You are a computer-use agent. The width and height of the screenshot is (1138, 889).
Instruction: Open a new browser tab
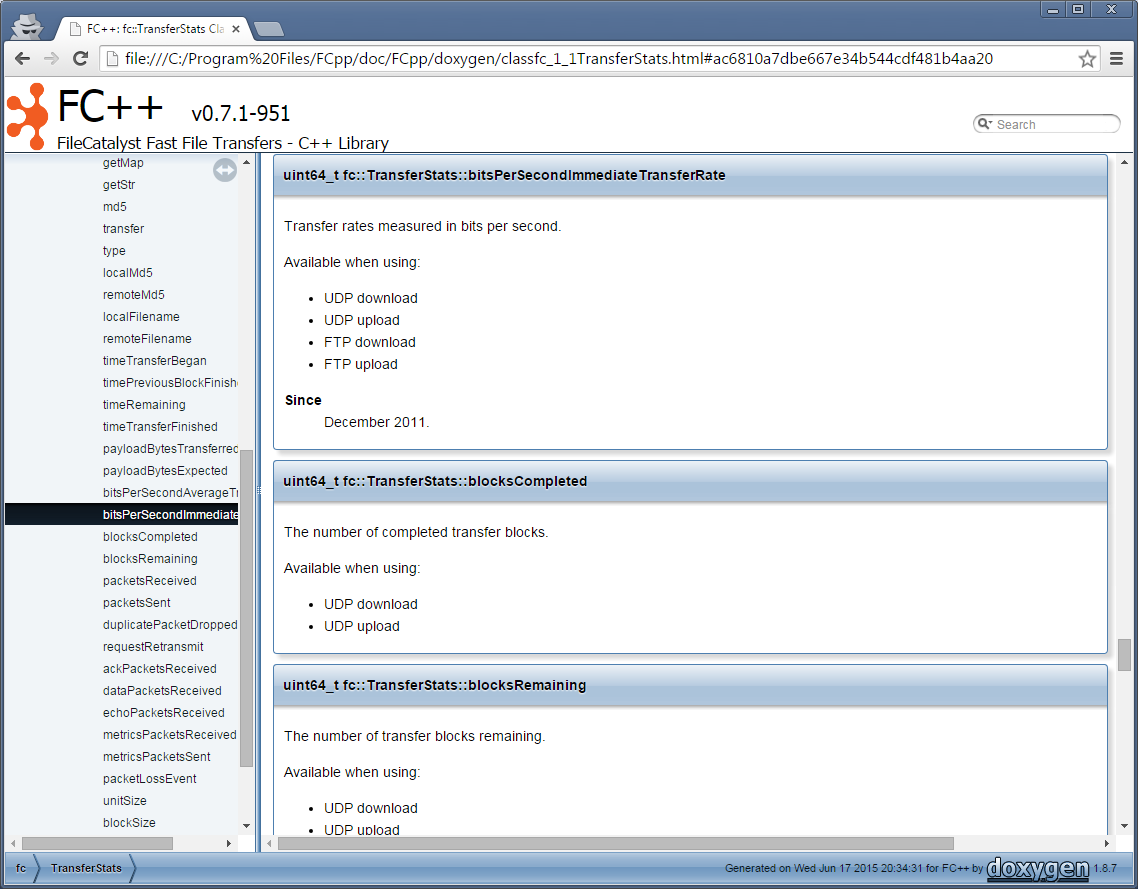pos(268,29)
